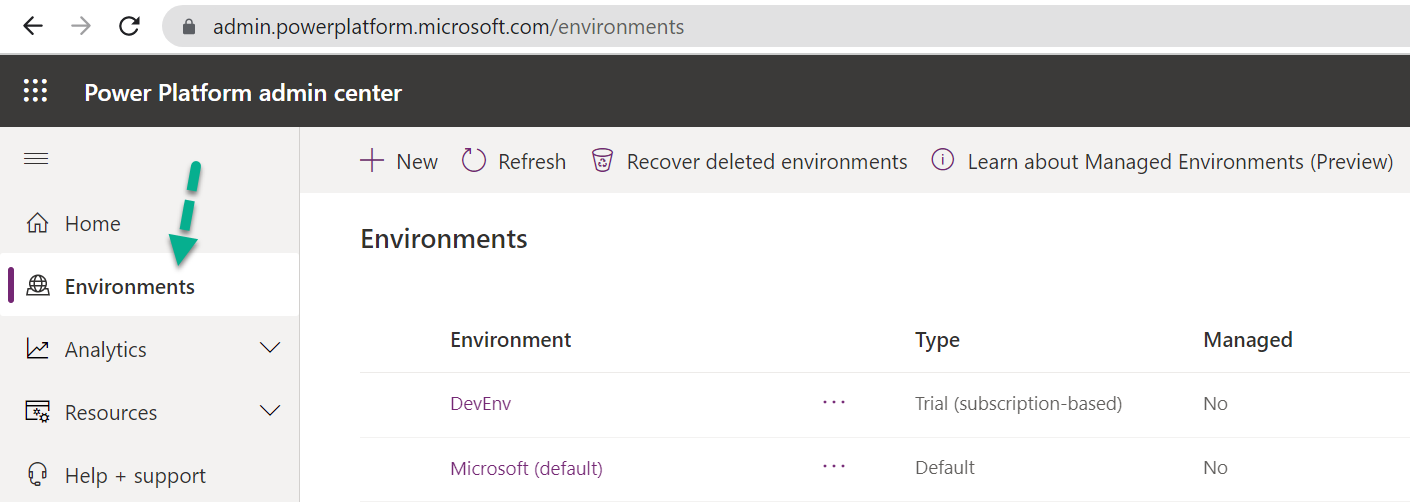Click the Home house icon
Screen dimensions: 1410x502
(x=38, y=224)
